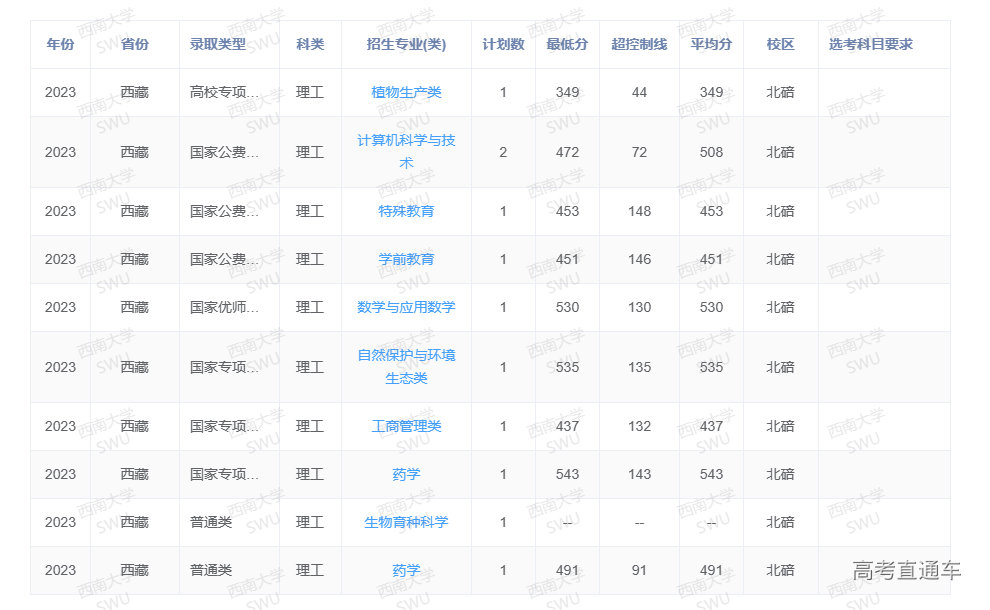Open the 工商管理类 major link
Viewport: 990px width, 610px height.
click(406, 426)
